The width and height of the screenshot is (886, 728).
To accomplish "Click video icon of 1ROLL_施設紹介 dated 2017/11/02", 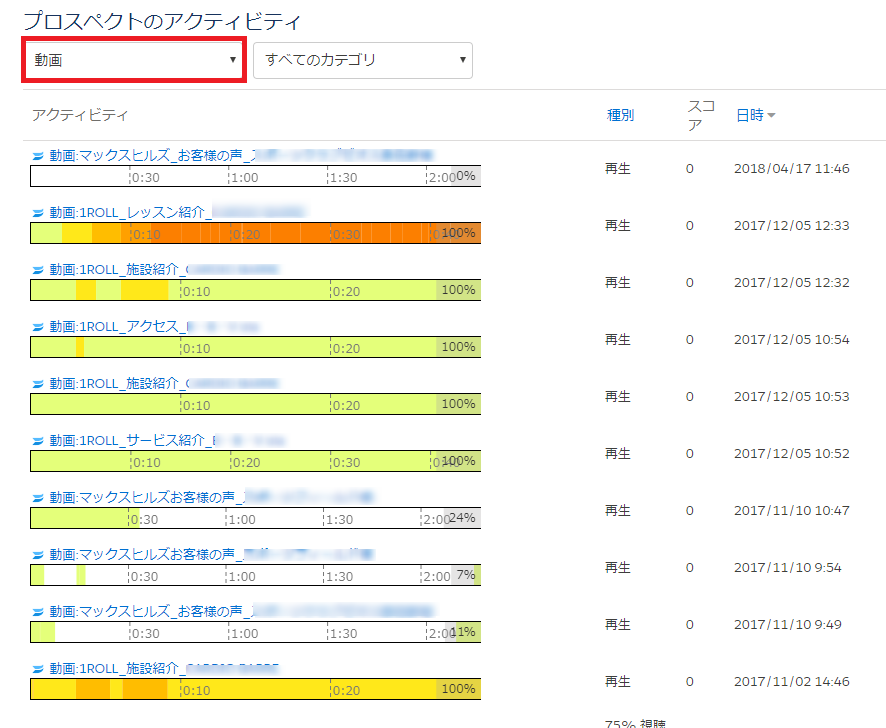I will coord(38,669).
